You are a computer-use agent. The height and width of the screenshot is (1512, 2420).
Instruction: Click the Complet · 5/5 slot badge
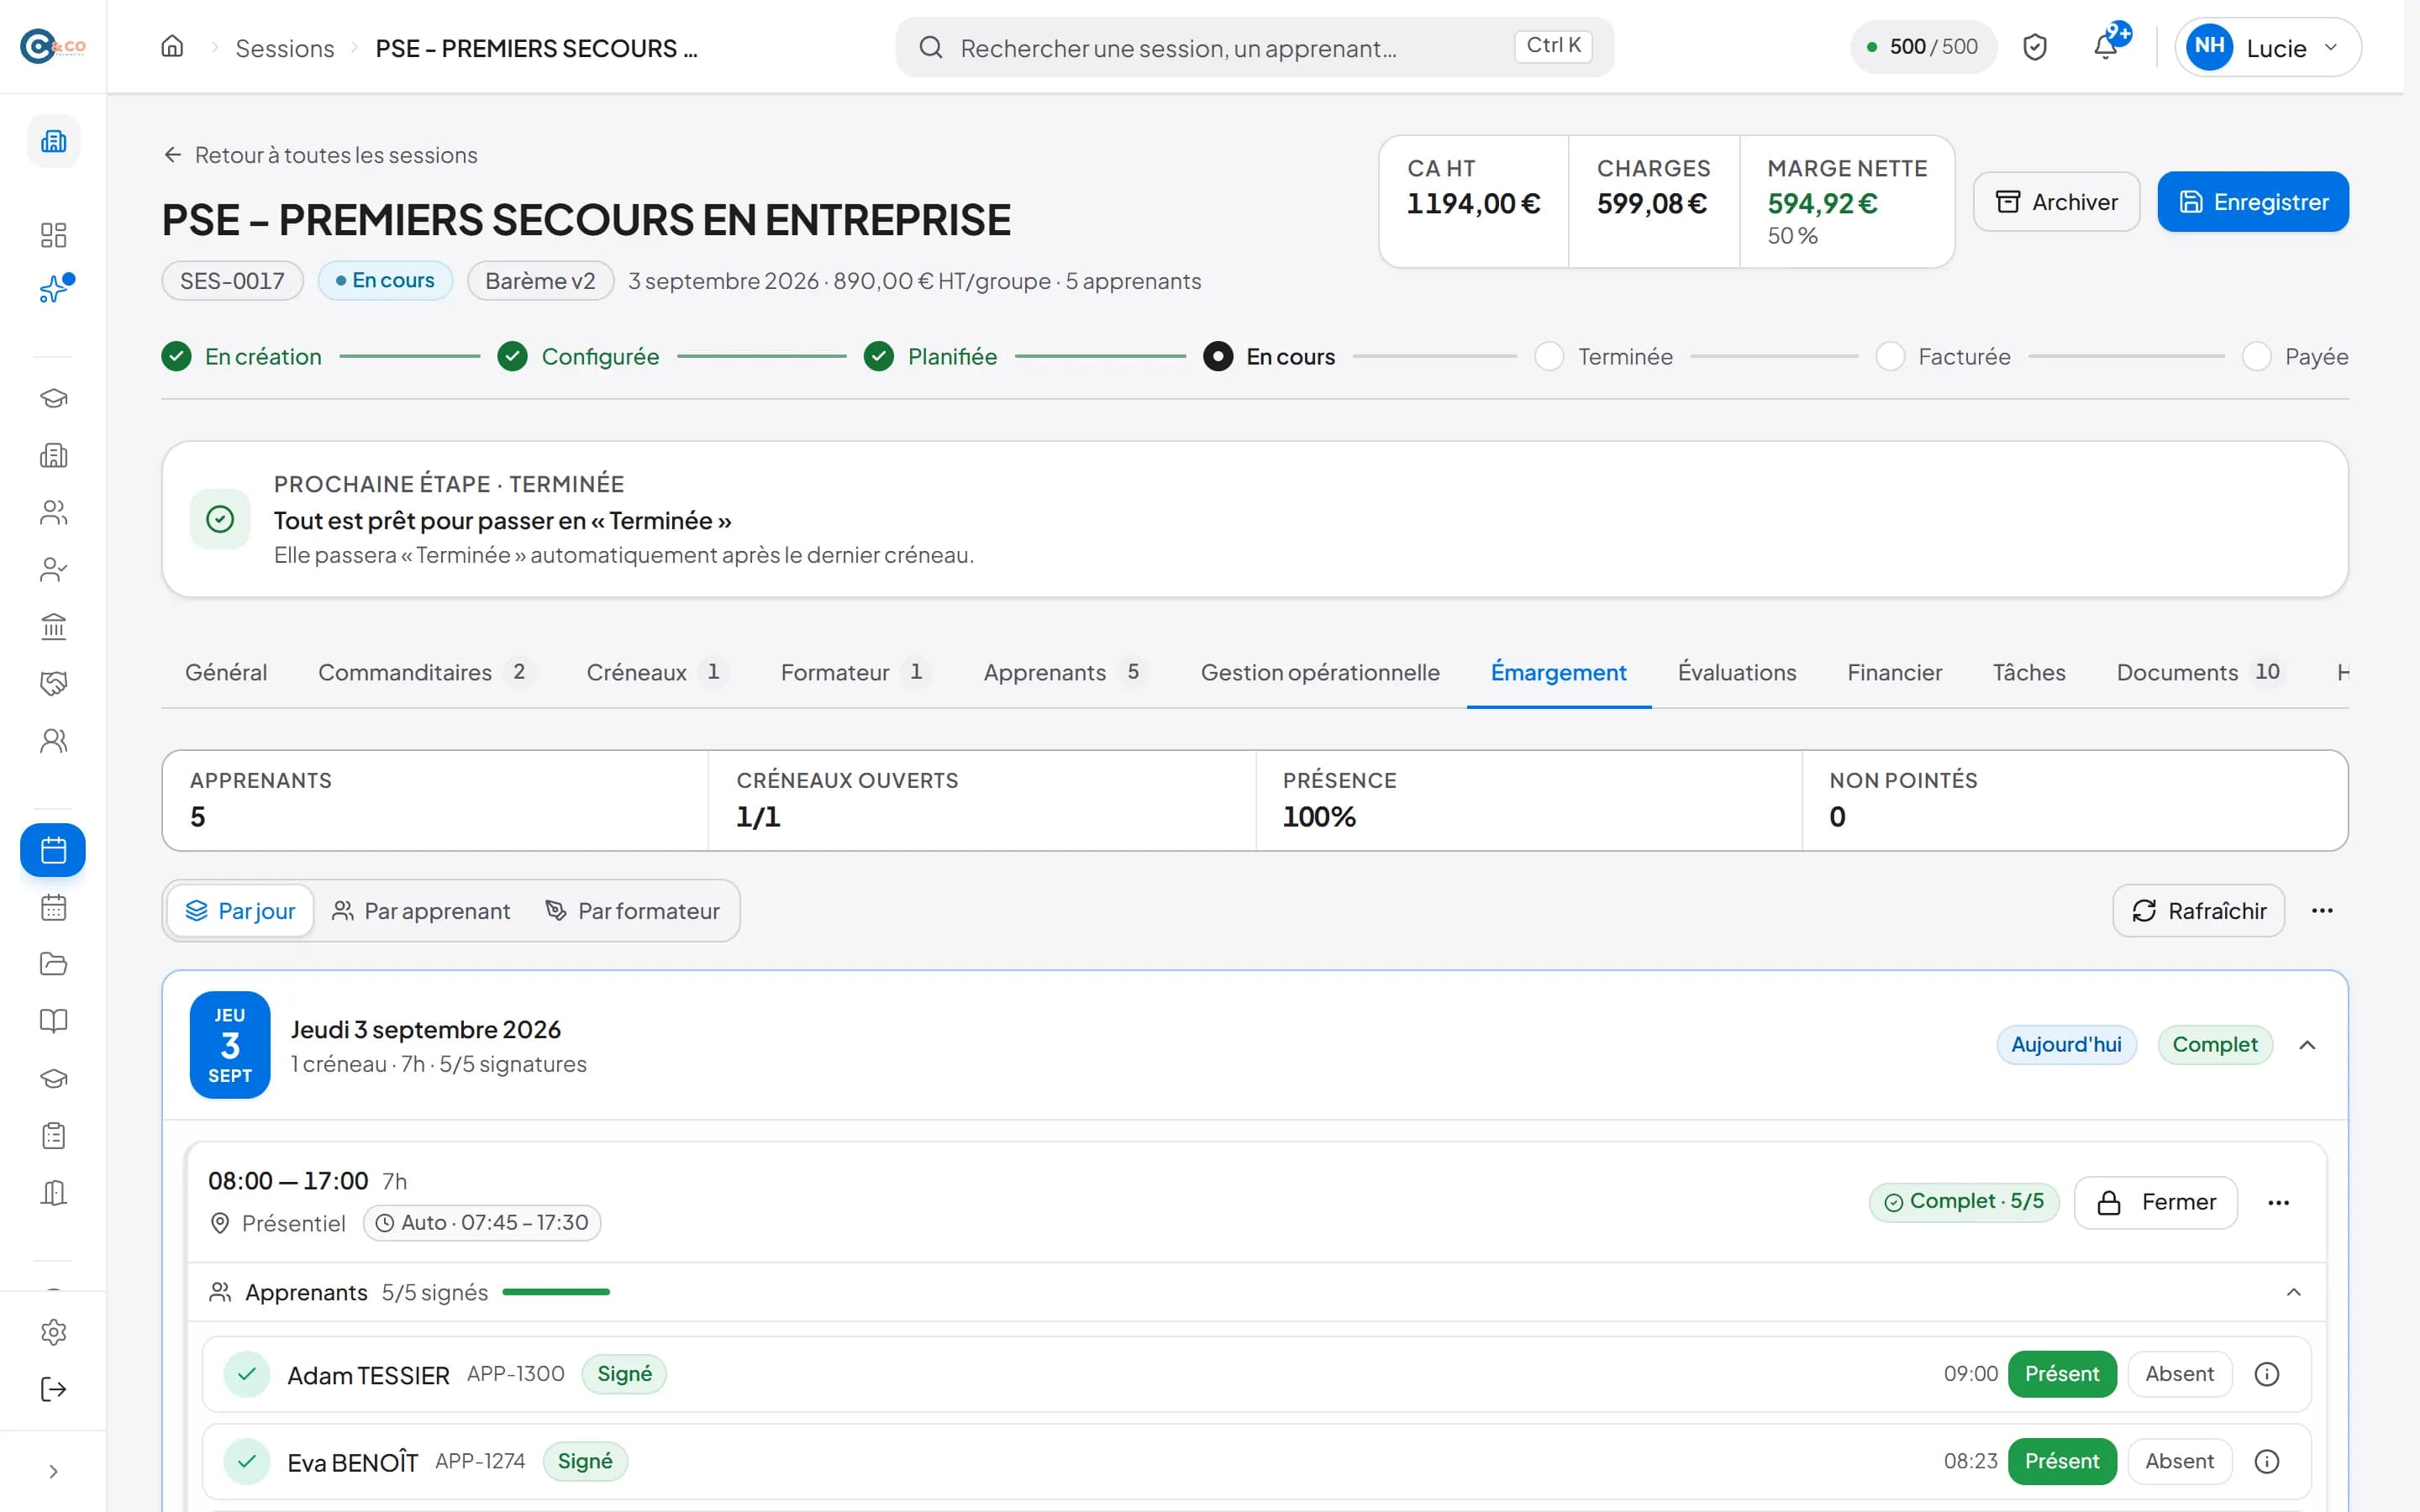(x=1963, y=1202)
